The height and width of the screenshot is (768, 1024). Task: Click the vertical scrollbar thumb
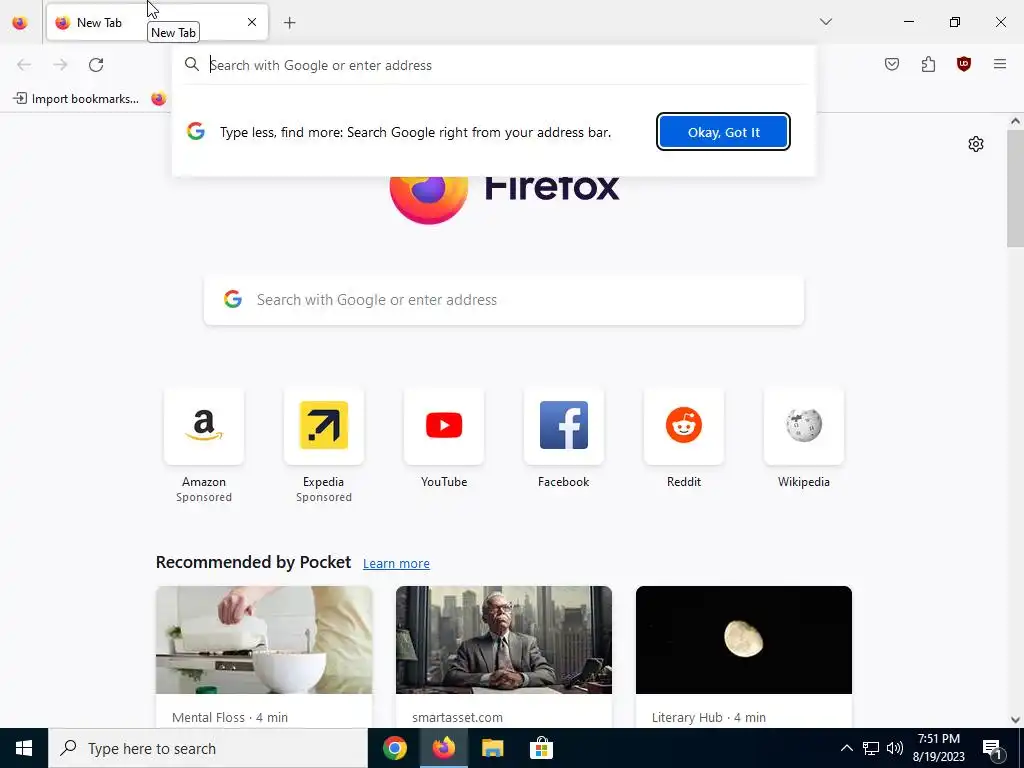(x=1015, y=188)
